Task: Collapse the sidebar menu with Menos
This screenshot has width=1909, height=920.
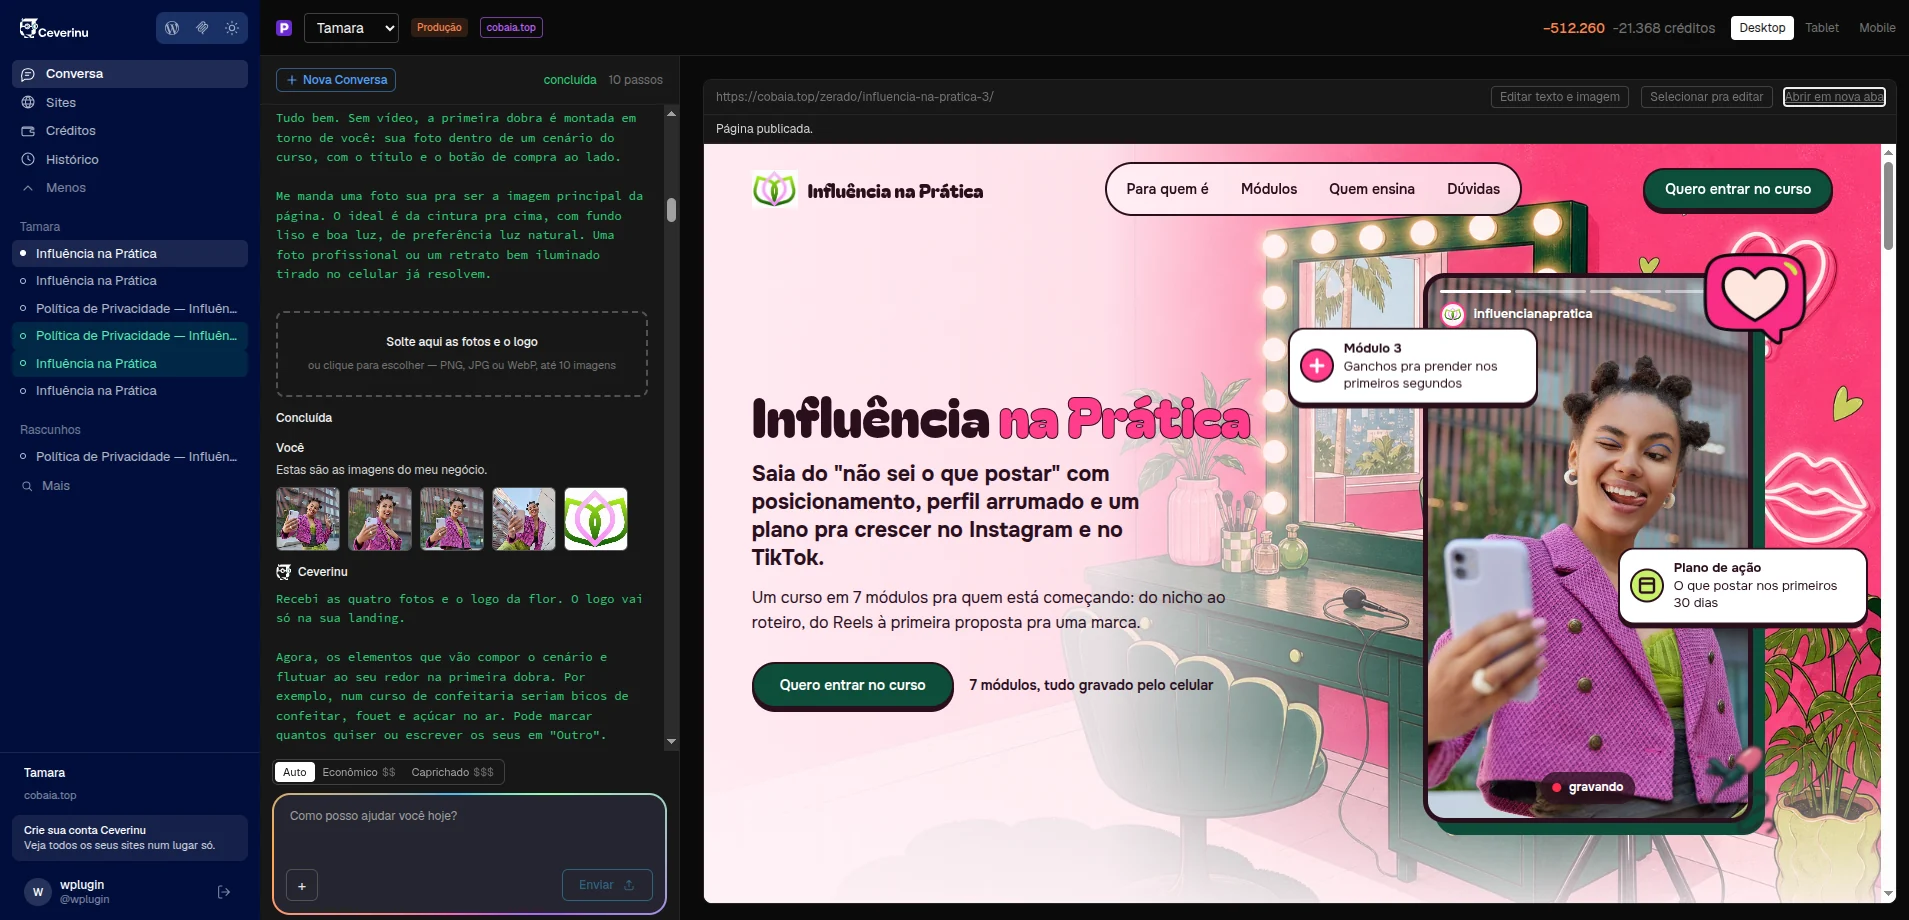Action: tap(130, 188)
